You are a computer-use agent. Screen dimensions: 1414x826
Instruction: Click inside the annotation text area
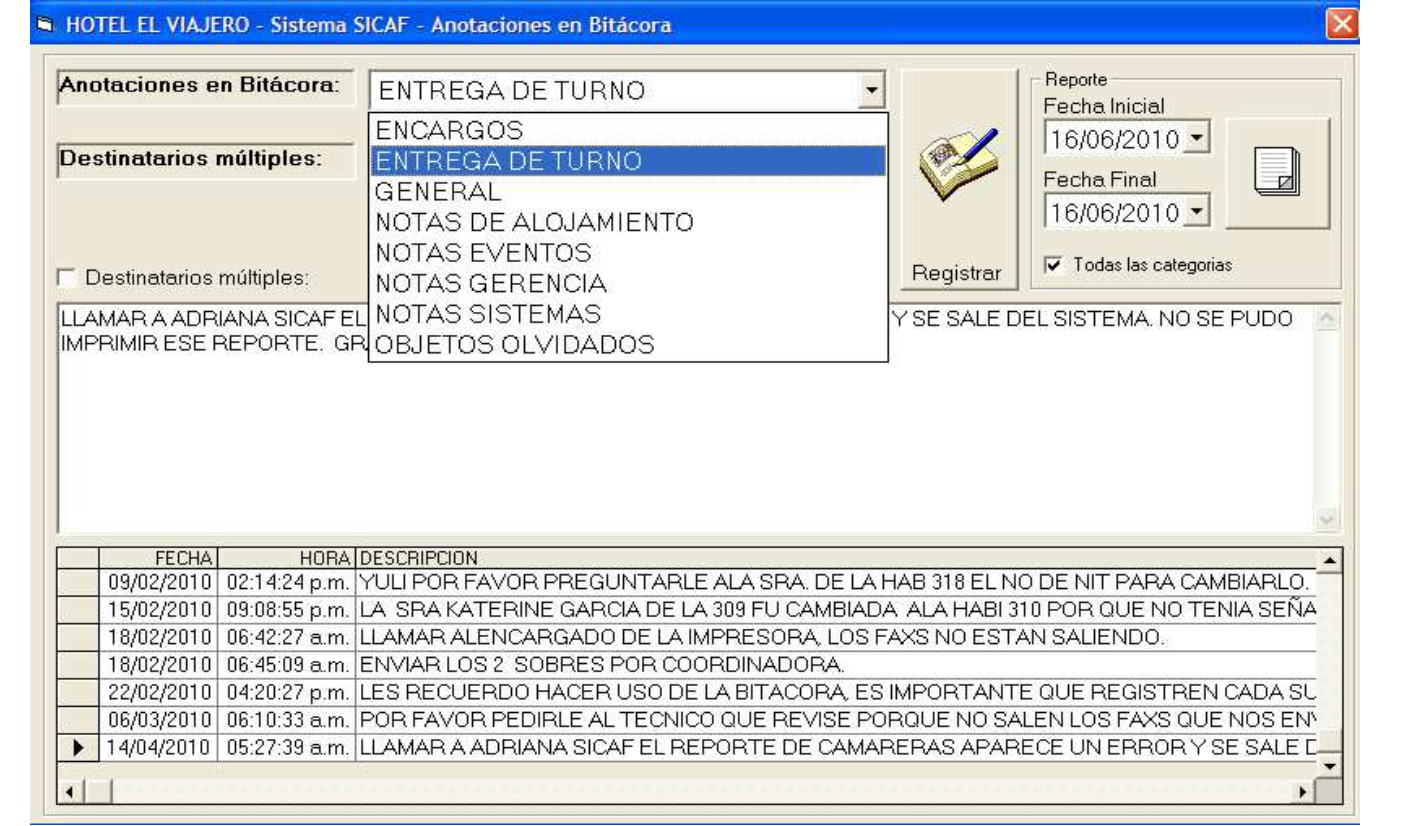680,440
